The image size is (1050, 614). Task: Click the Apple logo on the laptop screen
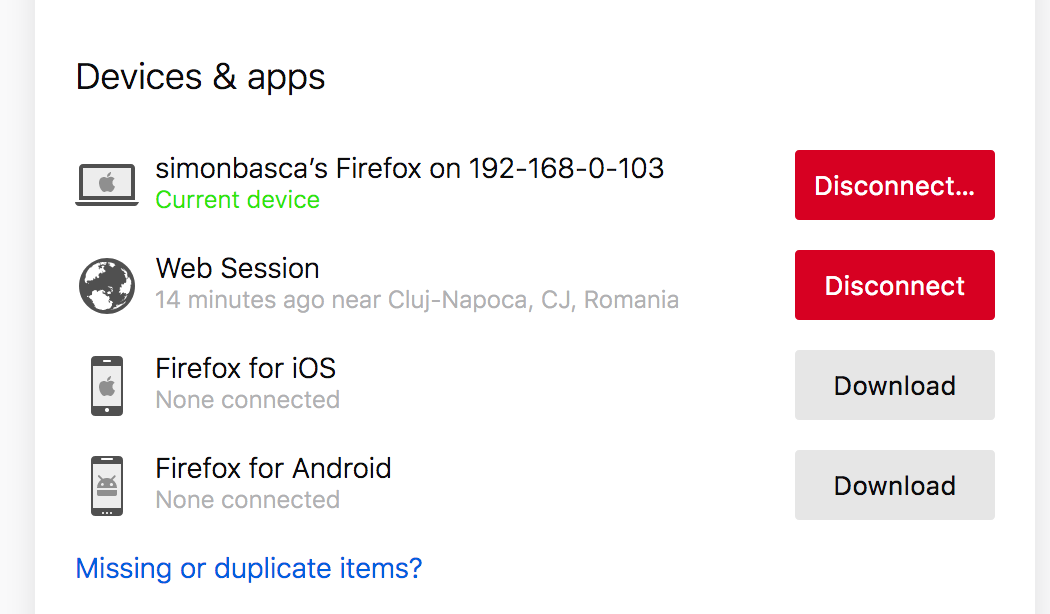(107, 182)
